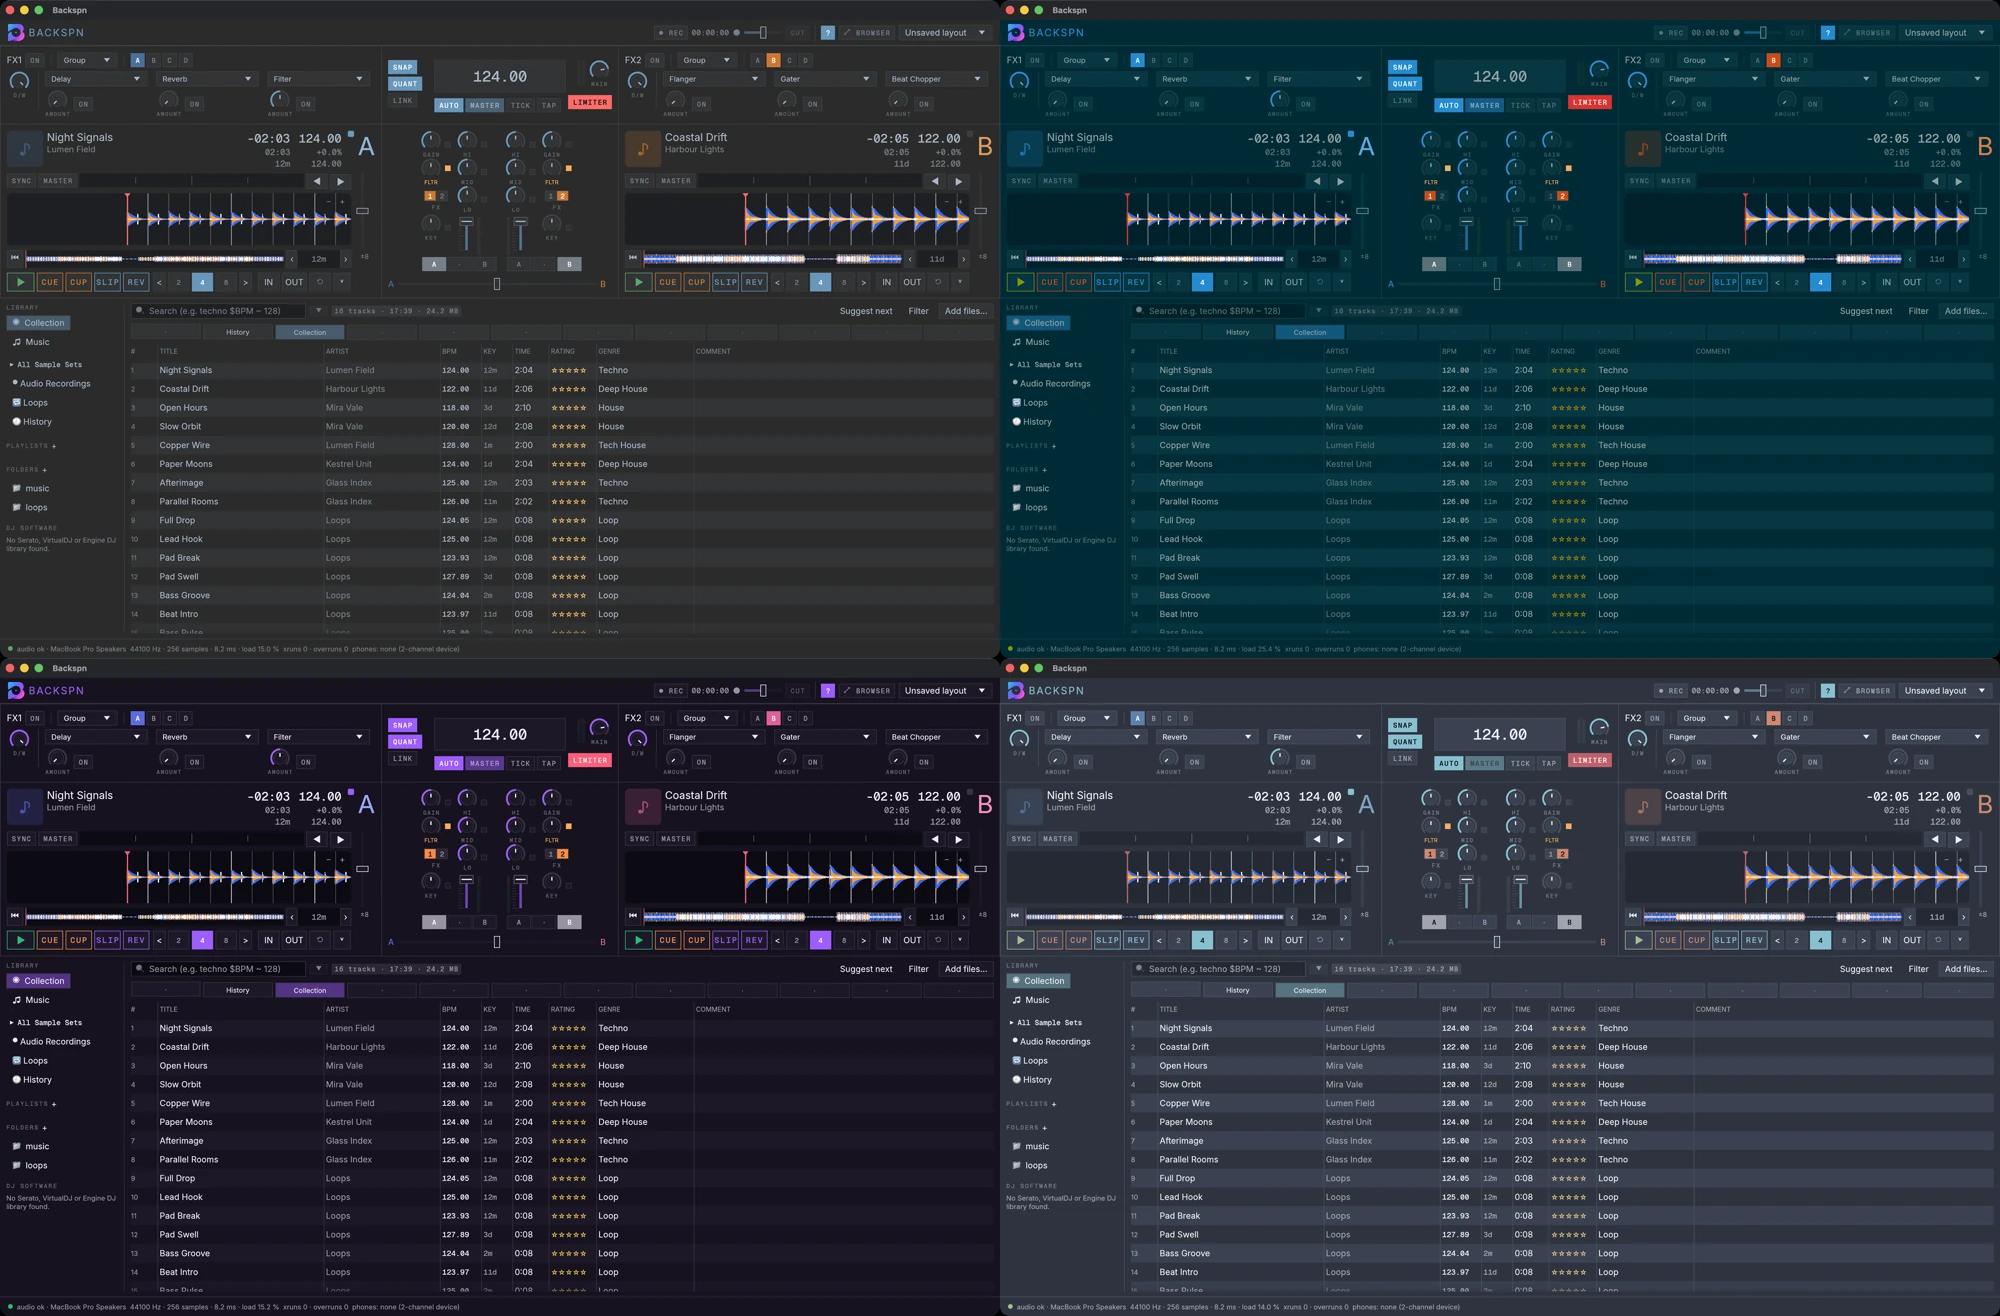Screen dimensions: 2000x1316
Task: Open FX1 Group dropdown in bottom-right window
Action: (1087, 718)
